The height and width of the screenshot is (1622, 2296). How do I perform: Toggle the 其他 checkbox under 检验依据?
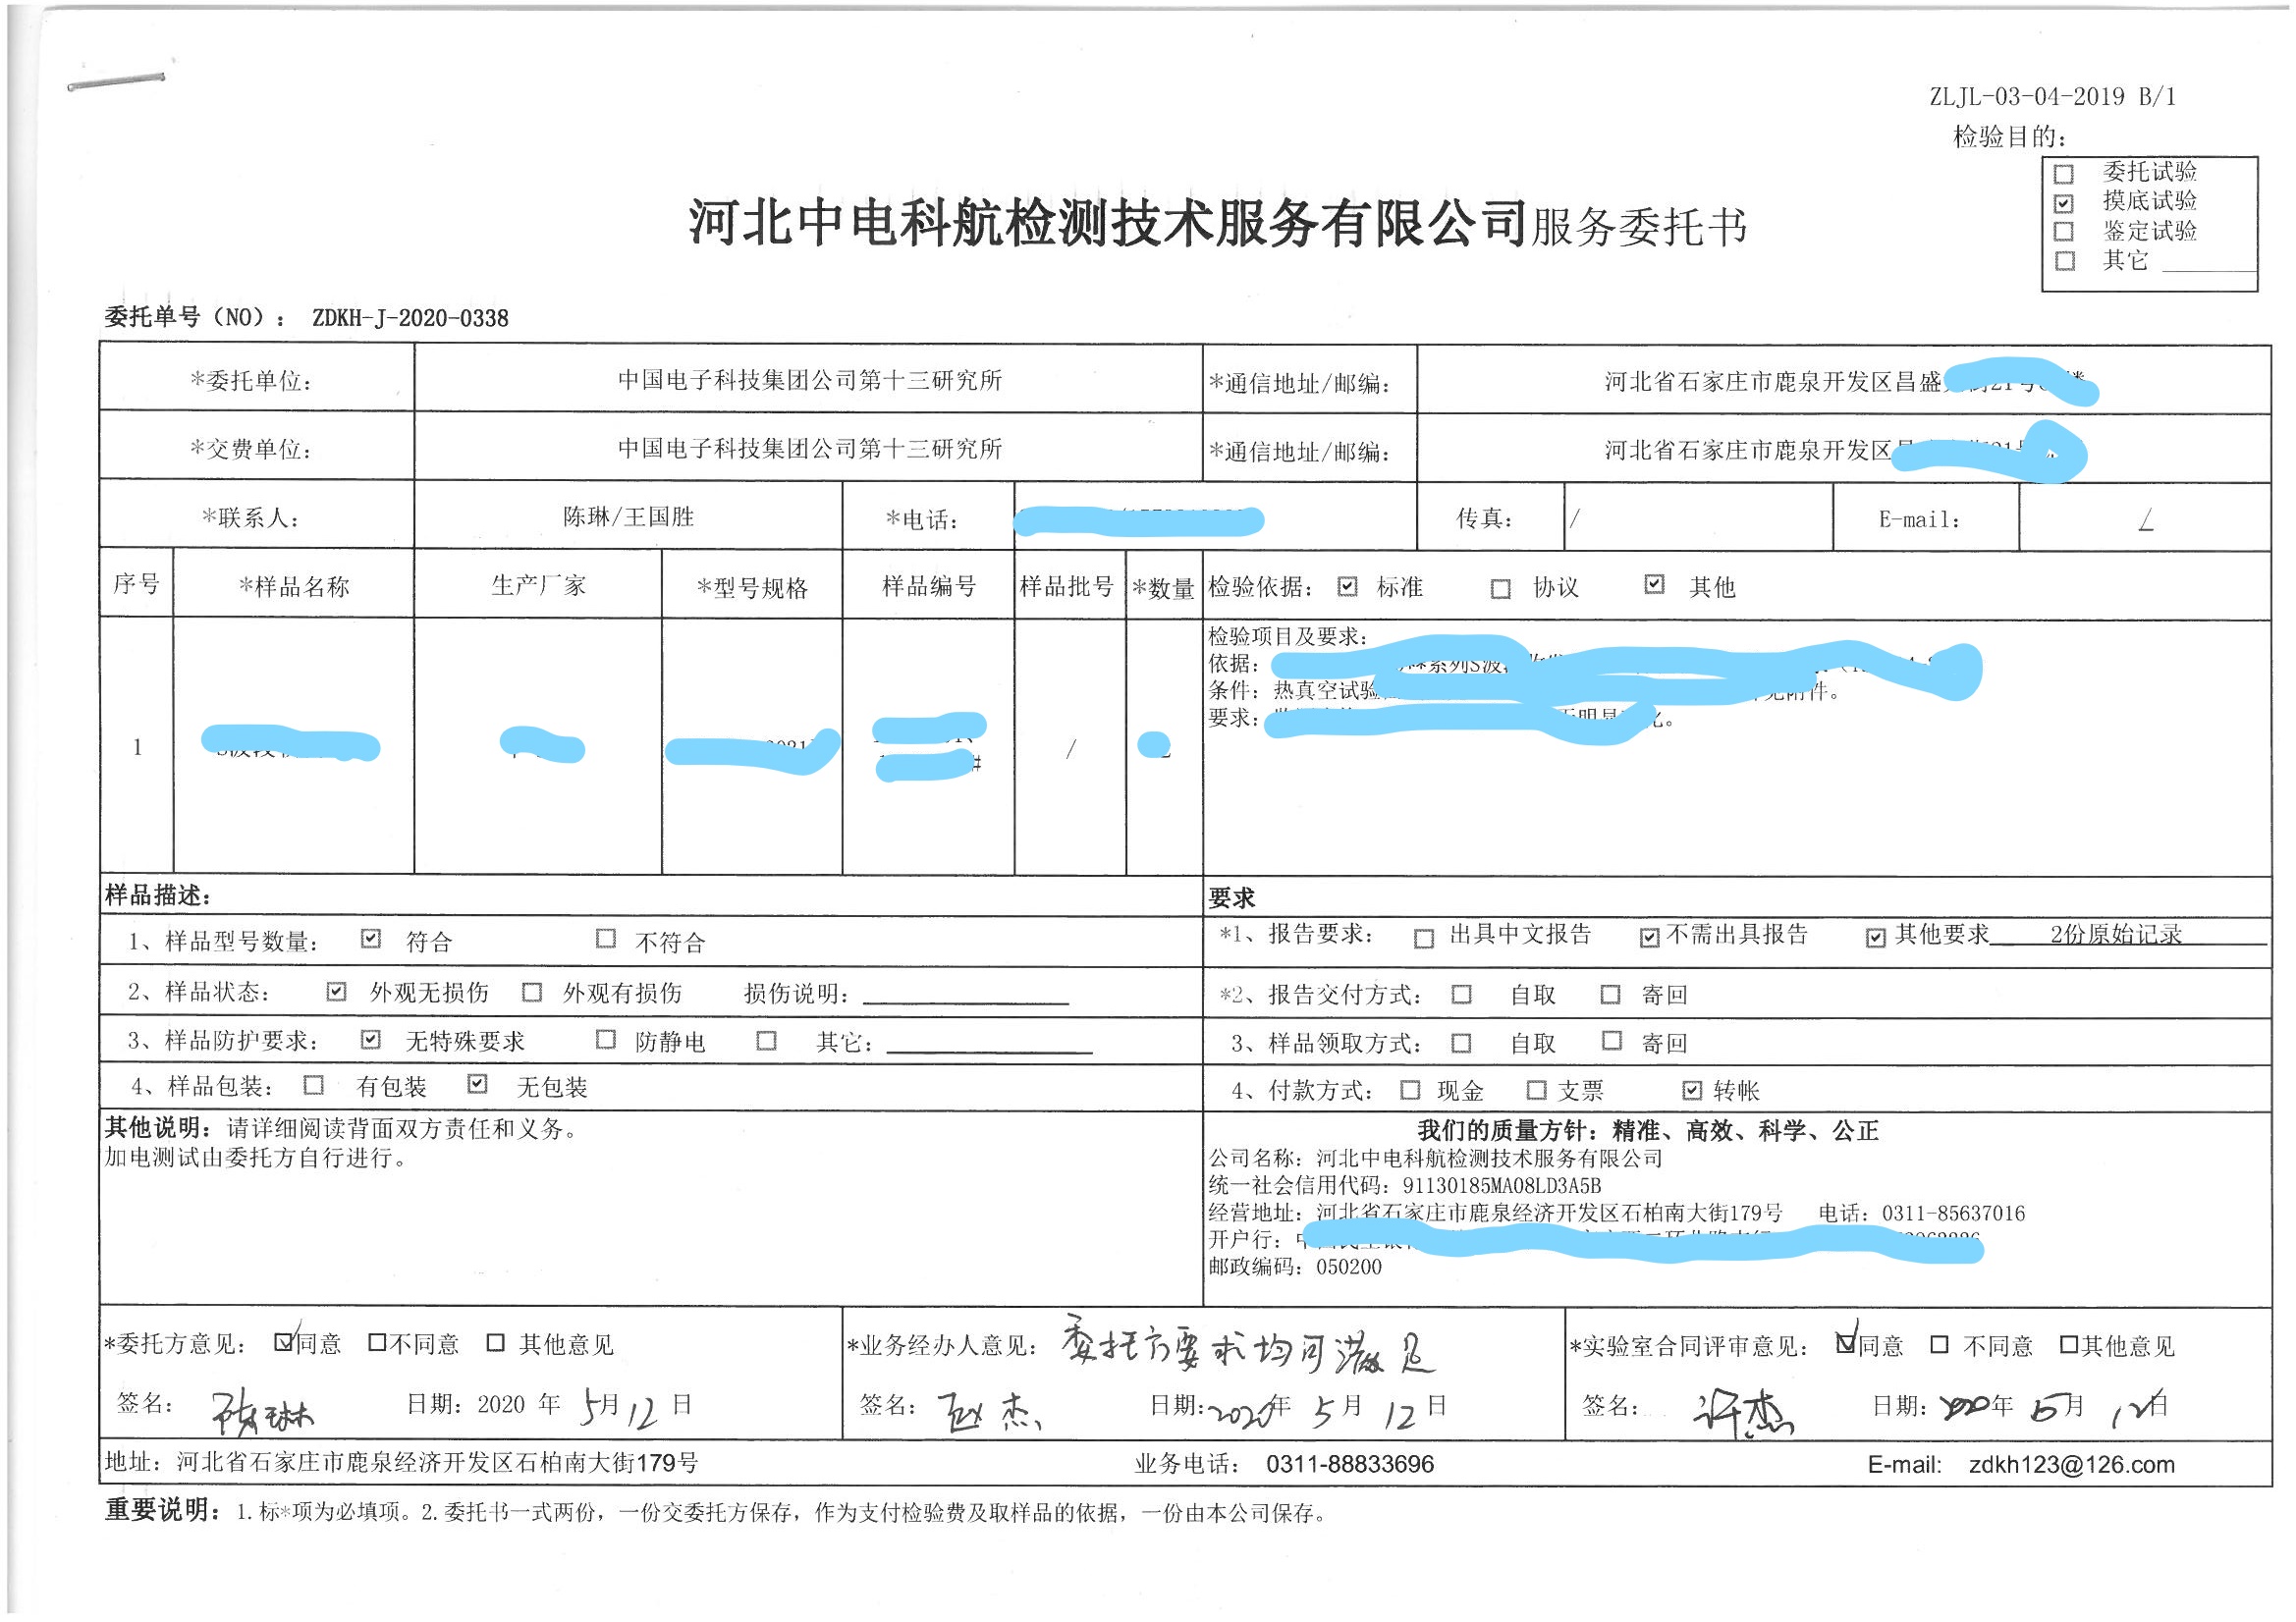(x=1654, y=584)
